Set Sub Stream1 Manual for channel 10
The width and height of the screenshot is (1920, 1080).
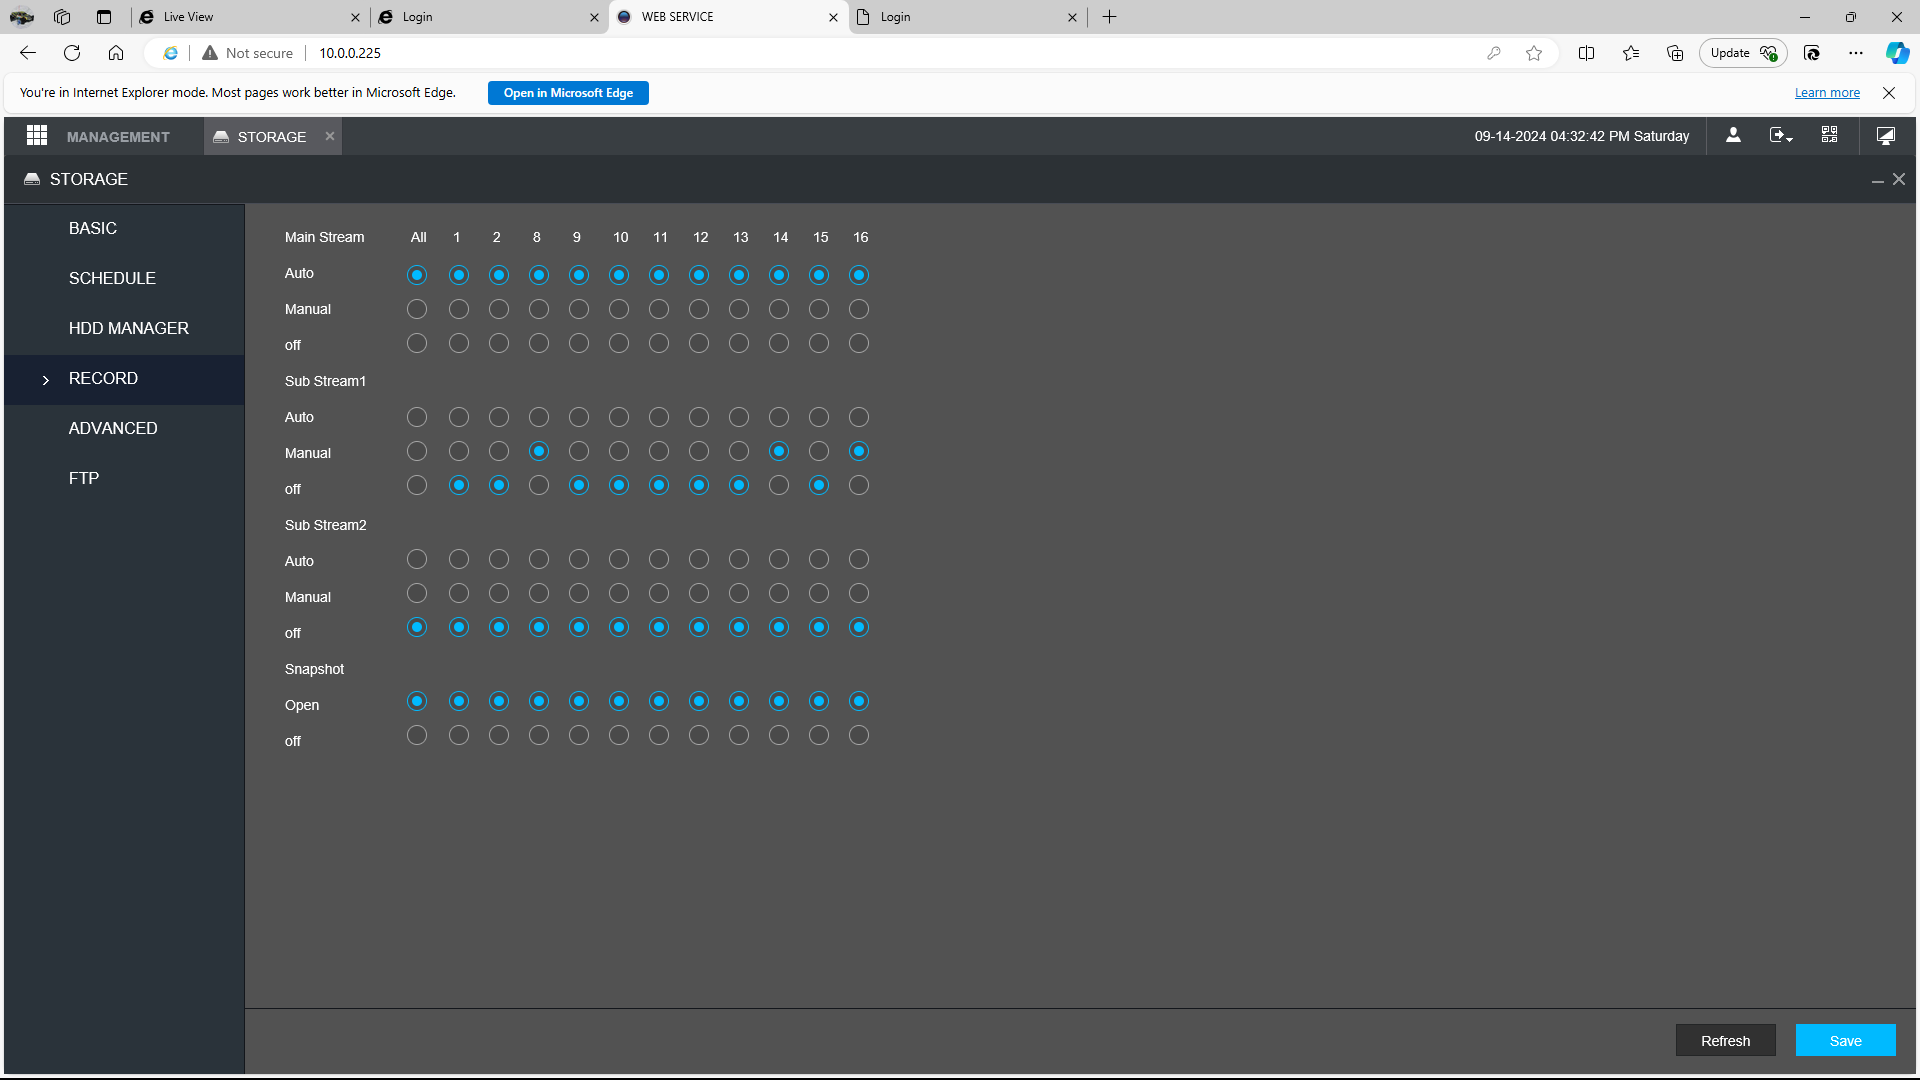619,452
